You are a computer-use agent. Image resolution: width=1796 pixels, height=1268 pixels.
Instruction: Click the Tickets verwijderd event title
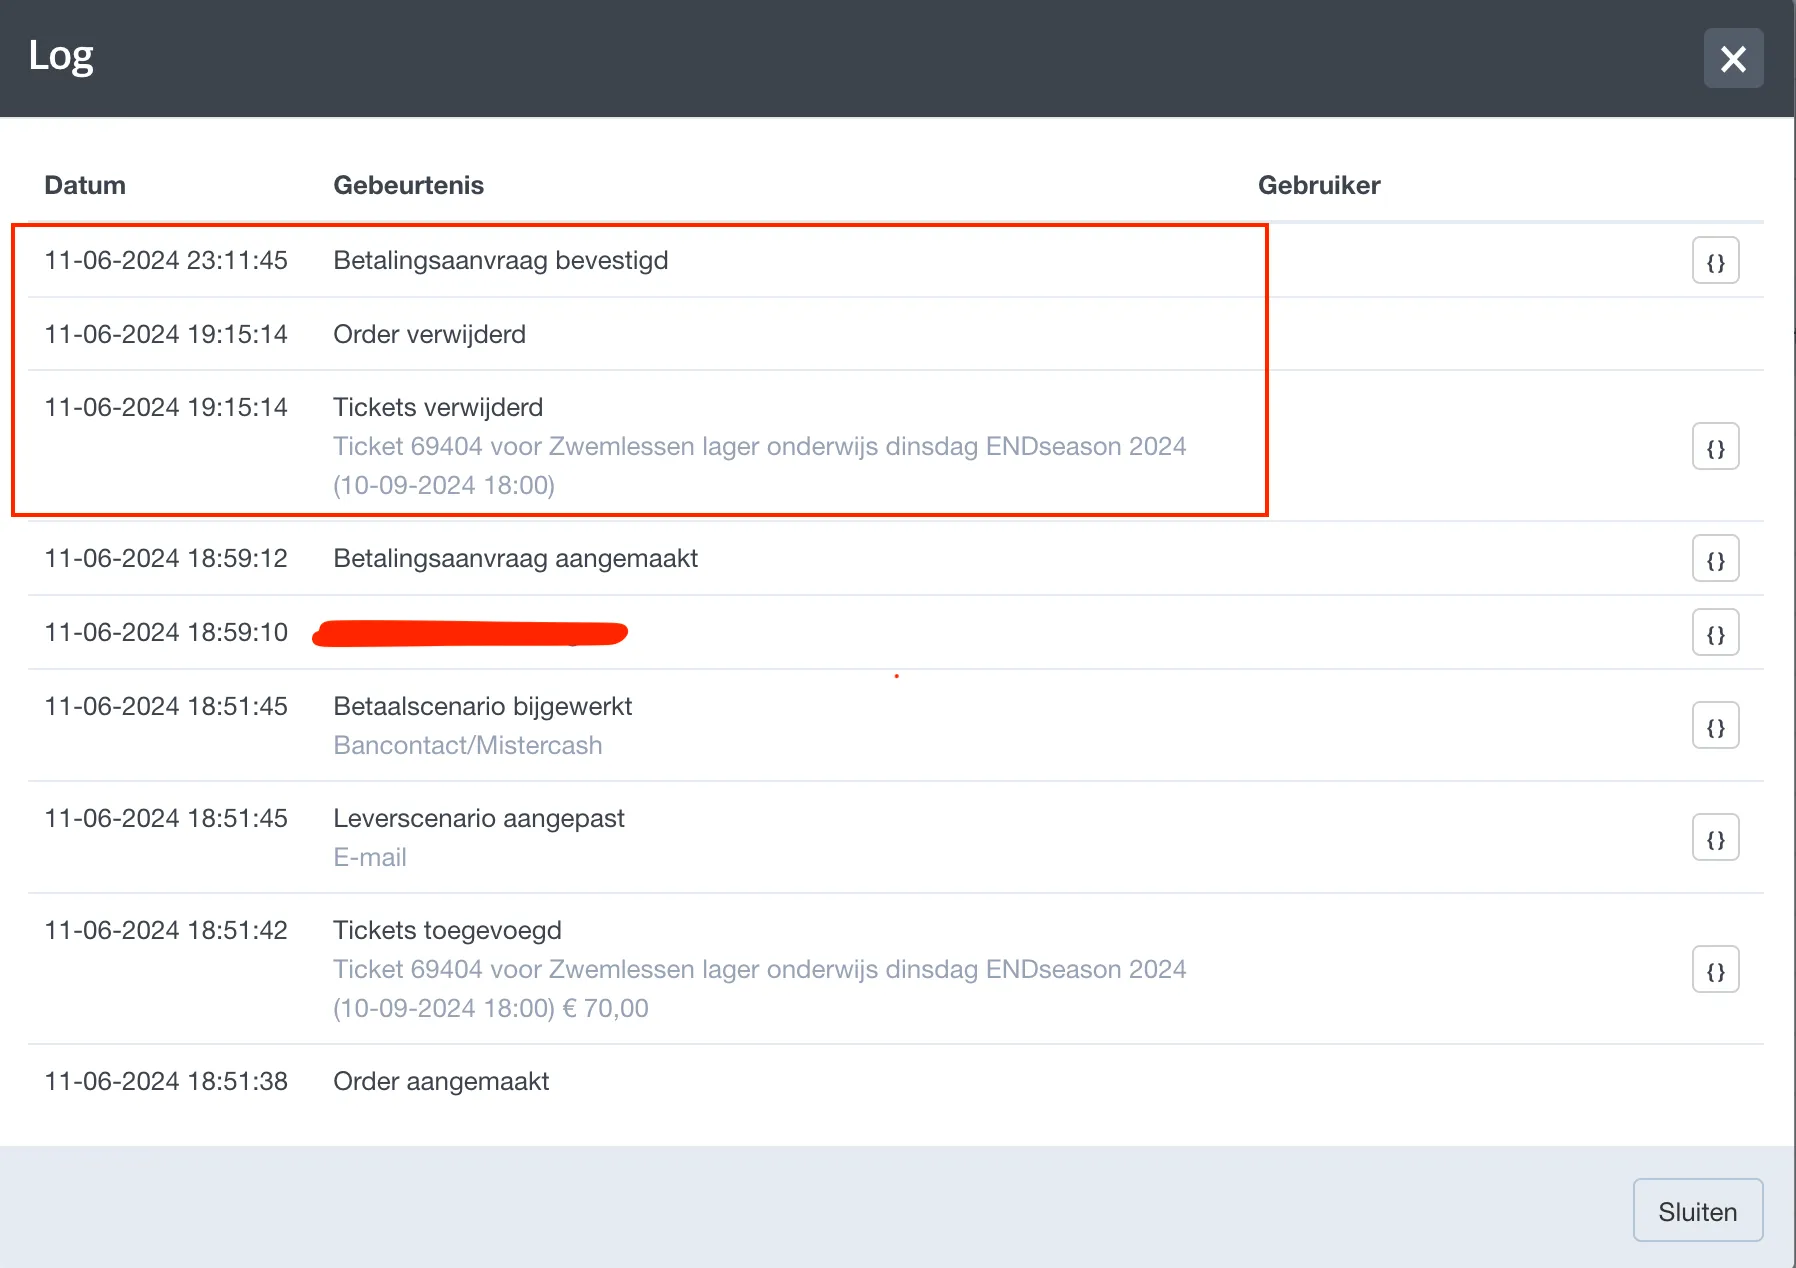pos(438,407)
